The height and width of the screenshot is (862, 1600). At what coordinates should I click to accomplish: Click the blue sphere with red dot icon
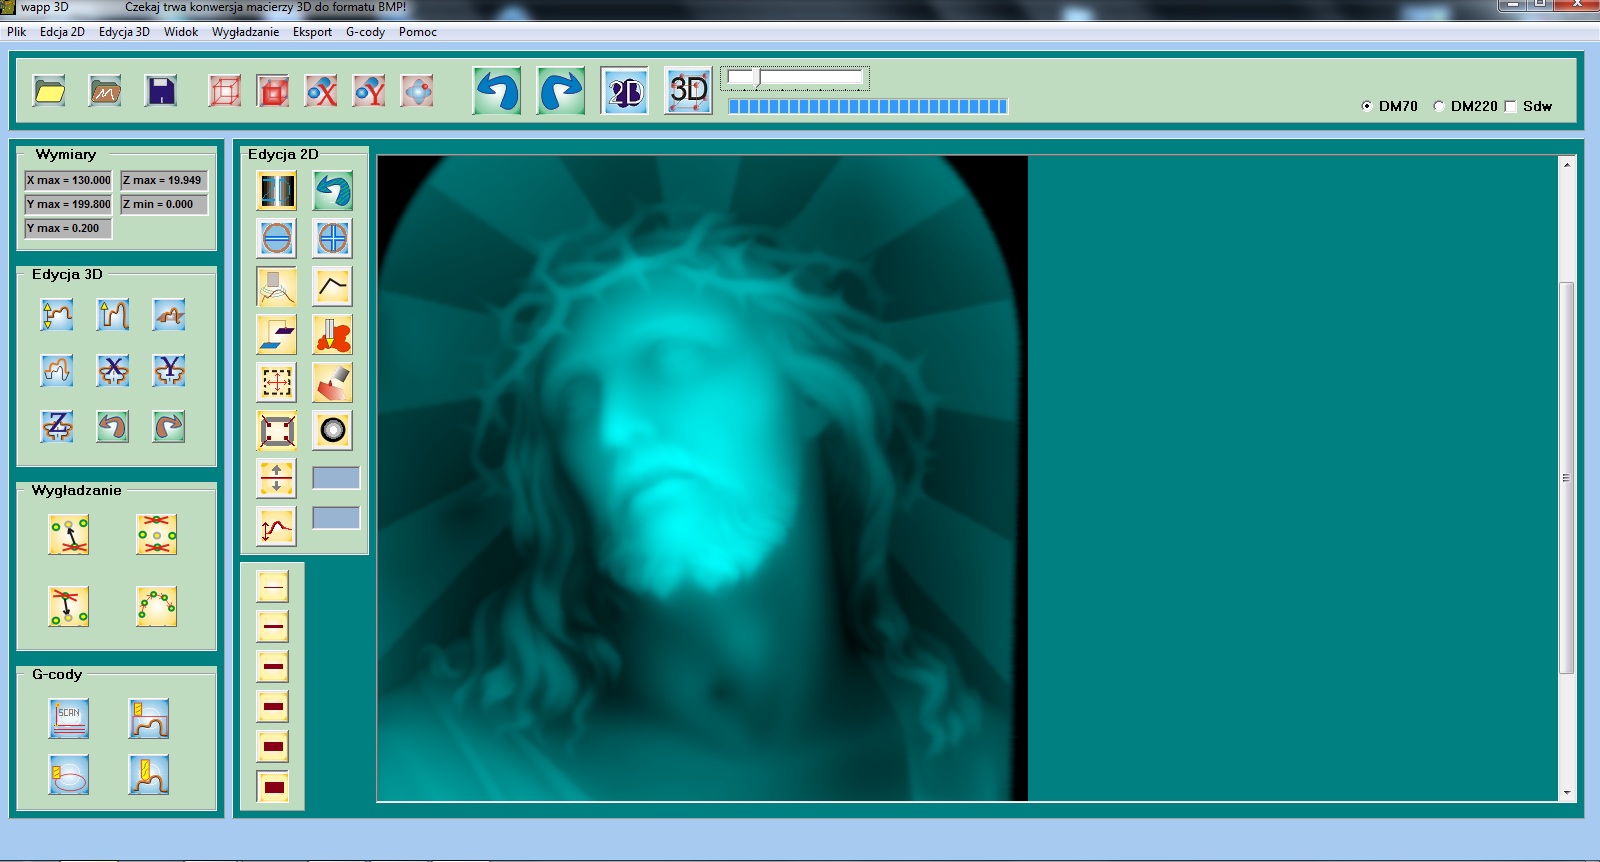point(417,91)
